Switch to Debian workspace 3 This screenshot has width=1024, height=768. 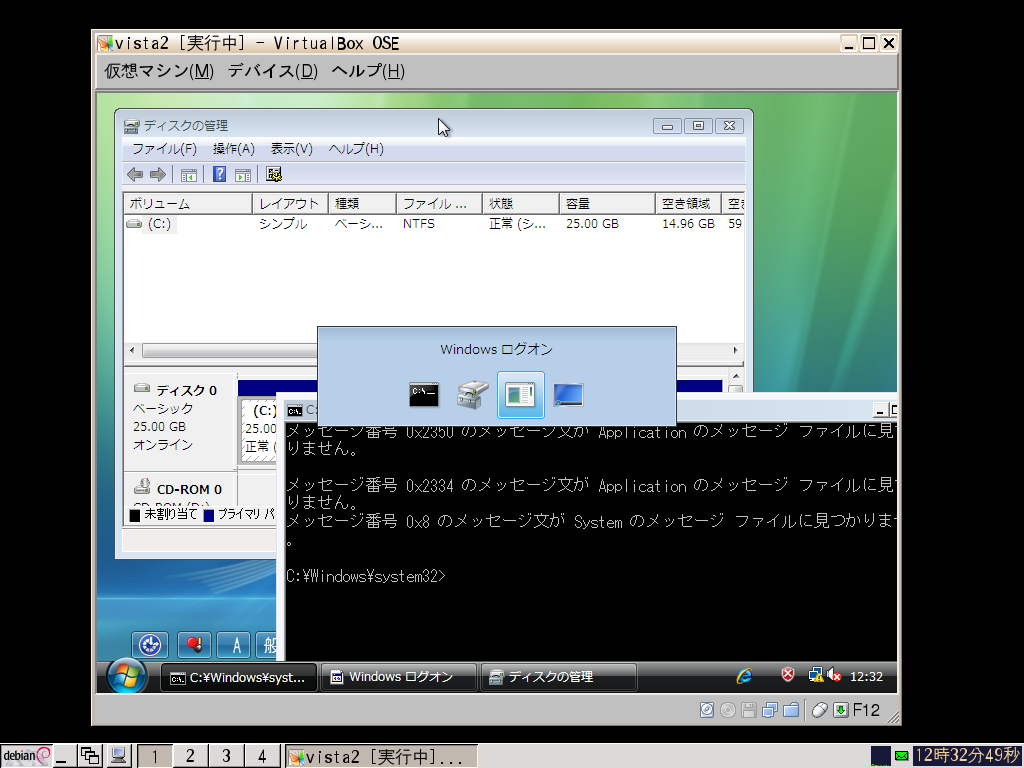coord(226,756)
